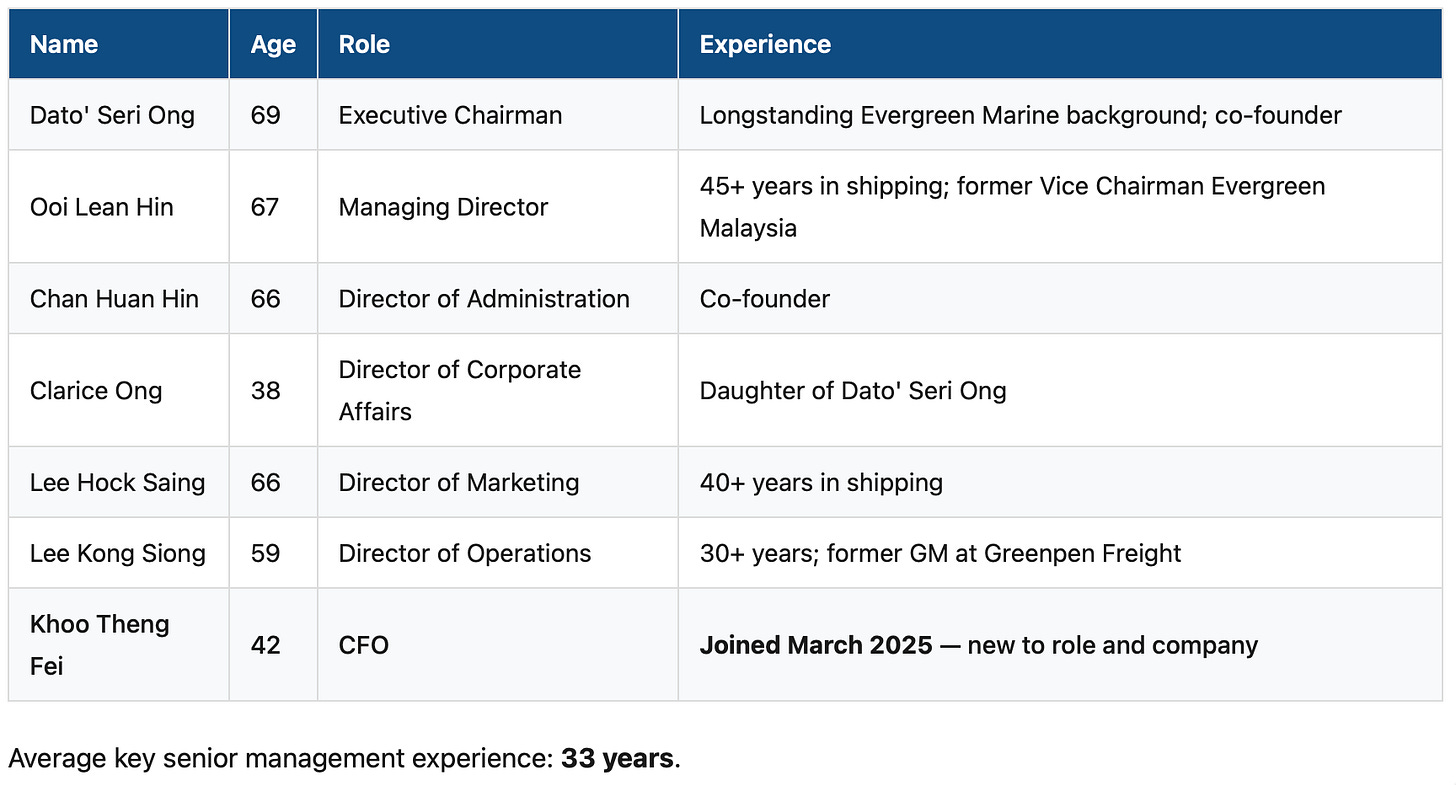The height and width of the screenshot is (785, 1456).
Task: Click the Executive Chairman role cell
Action: click(497, 115)
